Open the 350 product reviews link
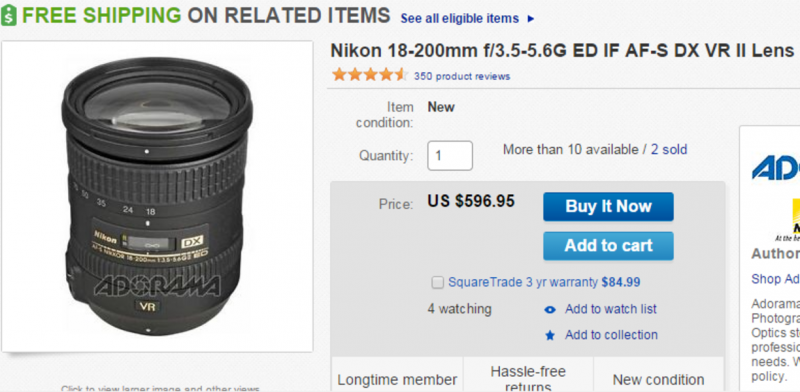 462,77
